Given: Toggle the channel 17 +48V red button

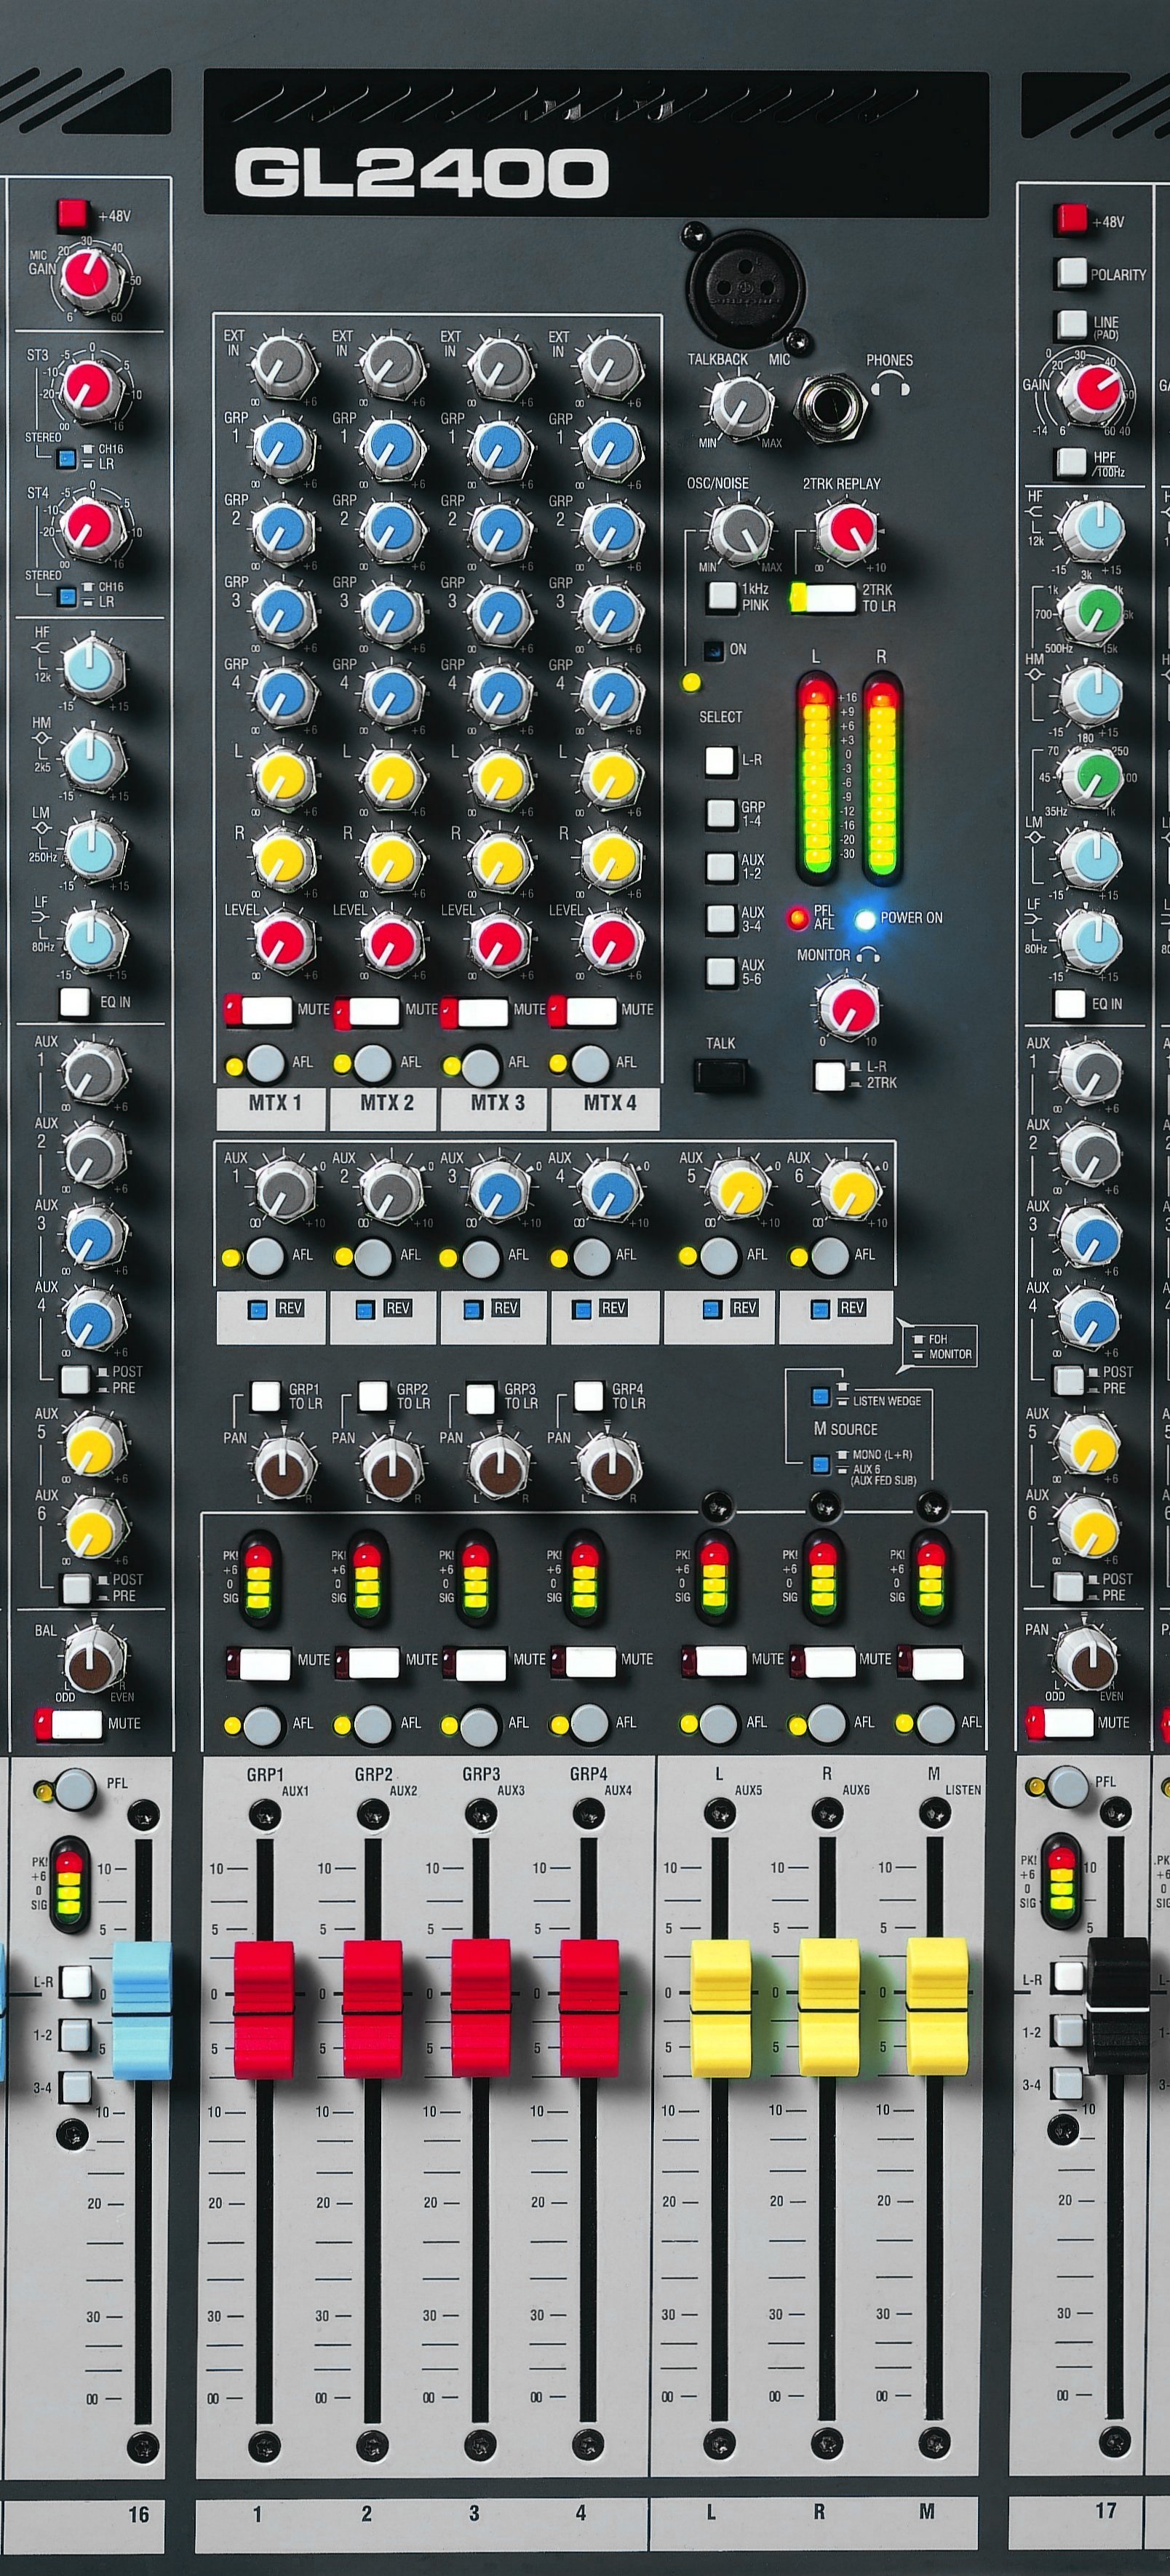Looking at the screenshot, I should point(1070,219).
